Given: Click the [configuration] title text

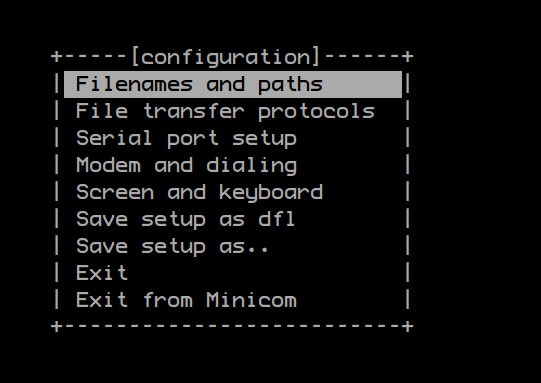Looking at the screenshot, I should point(226,57).
